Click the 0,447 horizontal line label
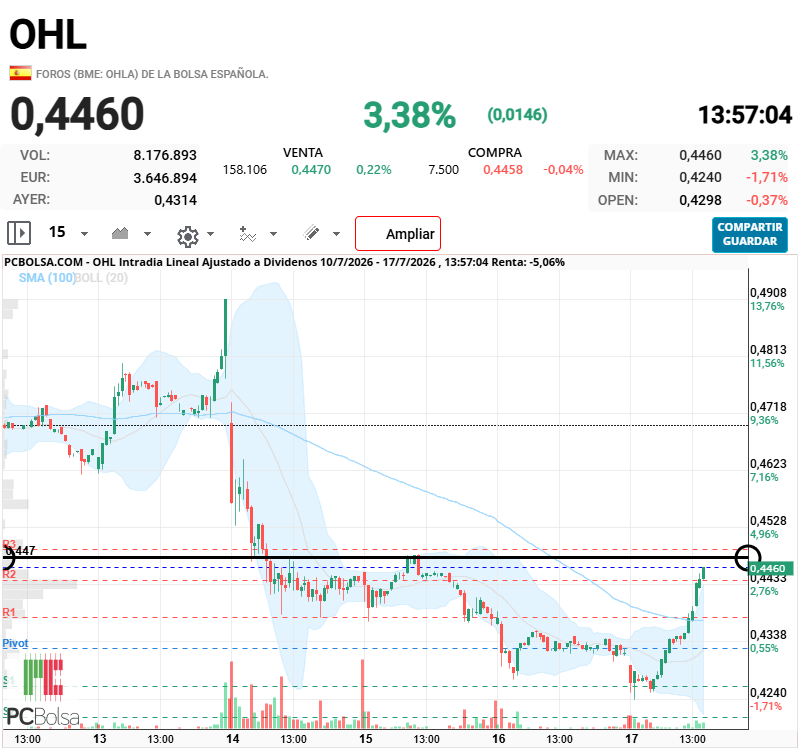This screenshot has width=800, height=748. 20,550
